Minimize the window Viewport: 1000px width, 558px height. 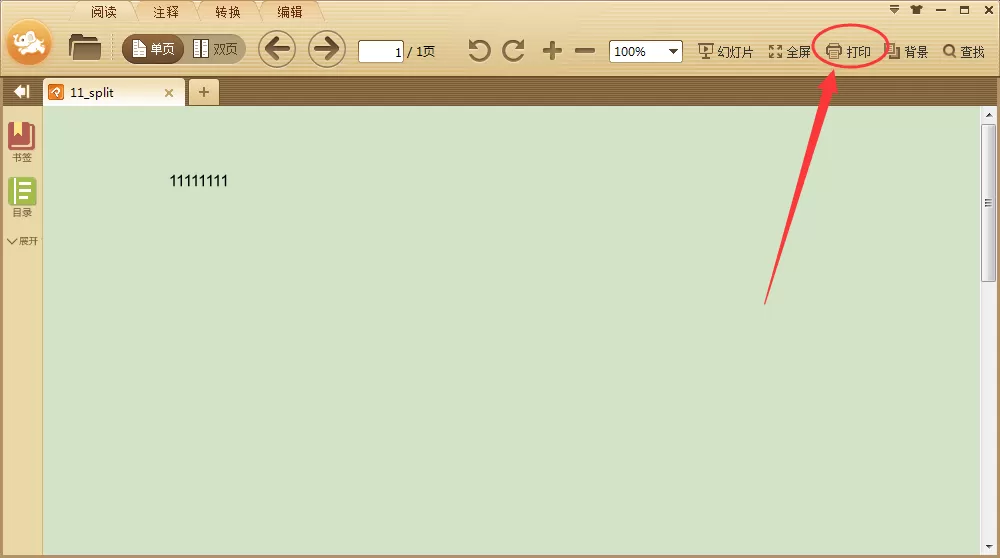(x=941, y=10)
